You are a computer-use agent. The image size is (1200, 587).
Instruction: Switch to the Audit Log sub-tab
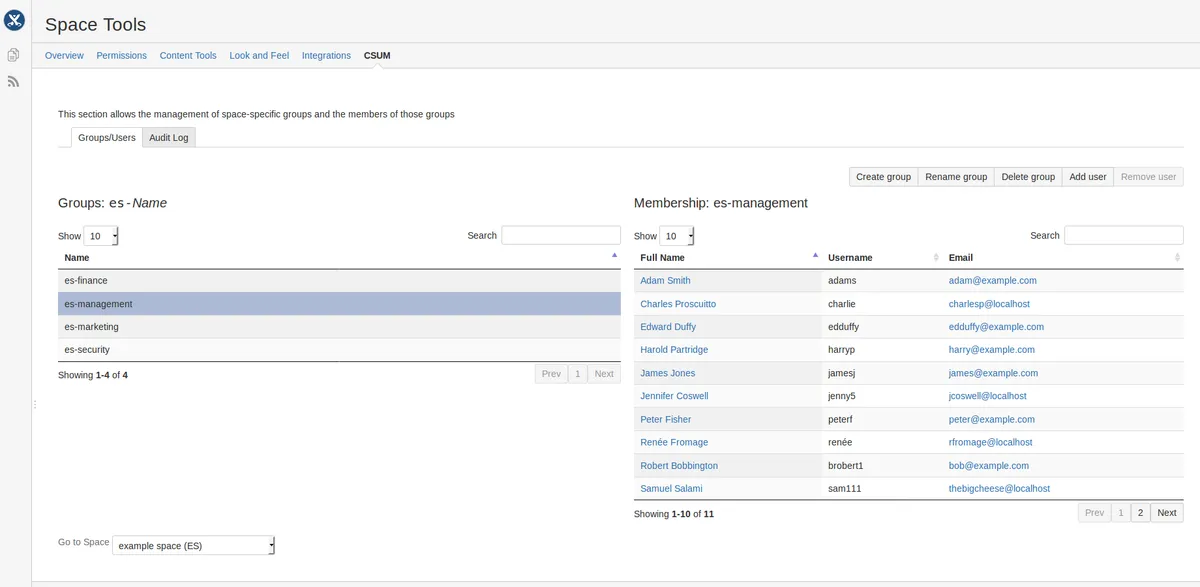tap(169, 137)
